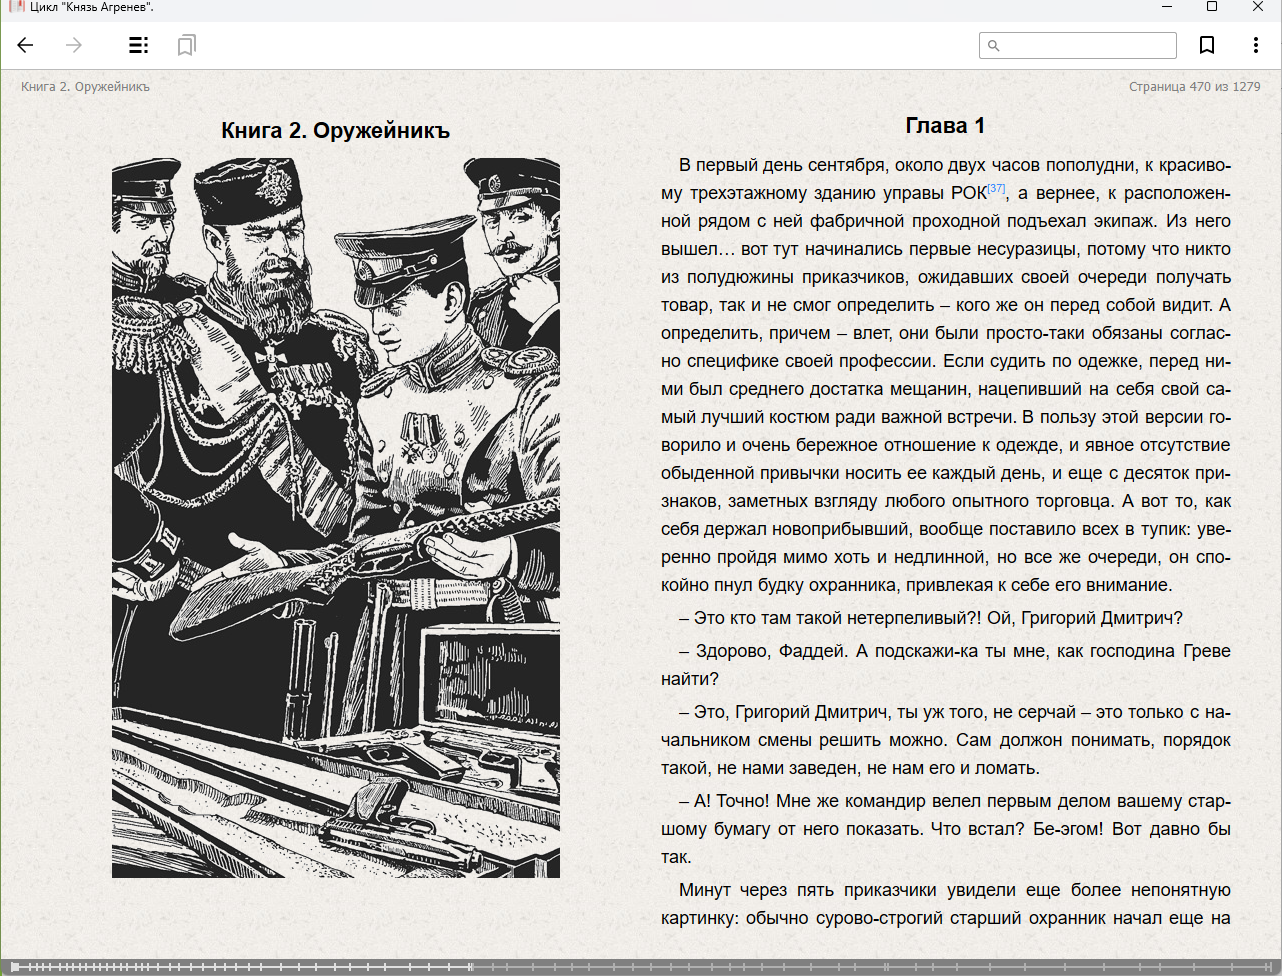Open footnote 37 after the word РОК
This screenshot has height=976, width=1282.
tap(996, 188)
